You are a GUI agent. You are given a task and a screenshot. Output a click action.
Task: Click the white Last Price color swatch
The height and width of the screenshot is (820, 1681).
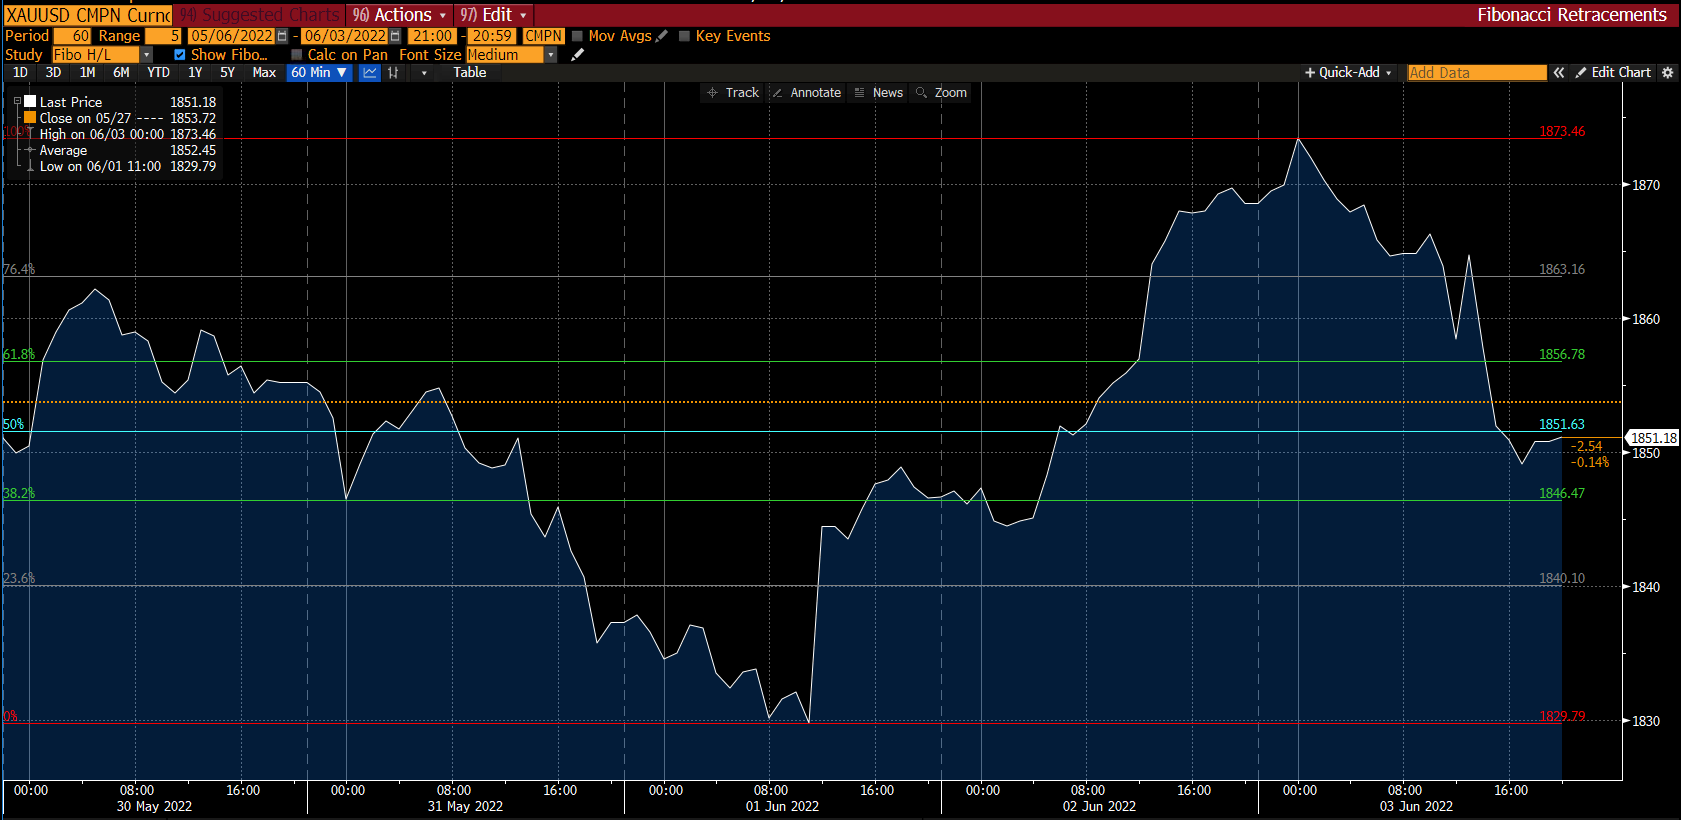30,102
